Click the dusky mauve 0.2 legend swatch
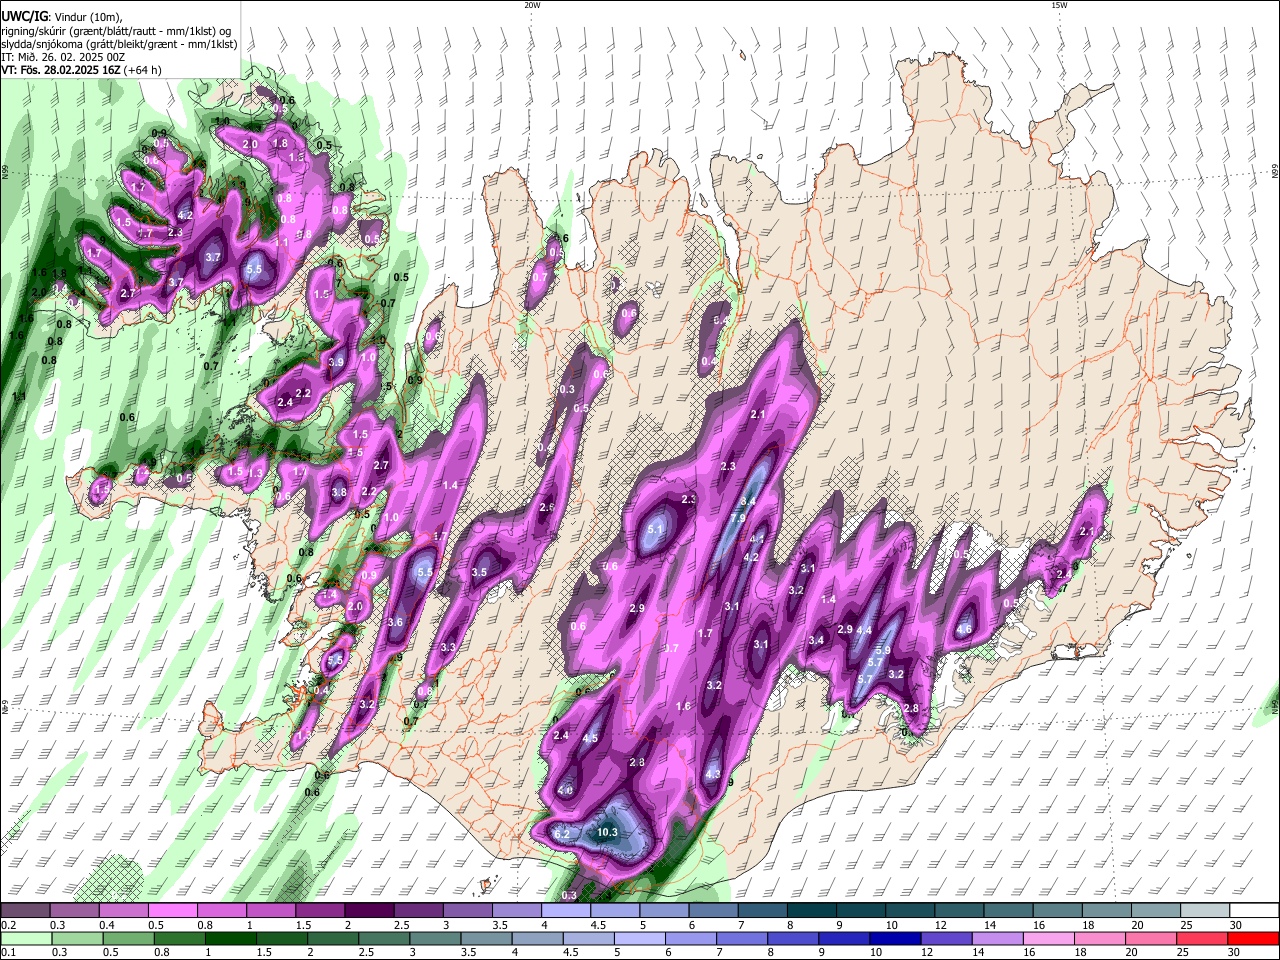This screenshot has width=1280, height=960. click(x=25, y=910)
